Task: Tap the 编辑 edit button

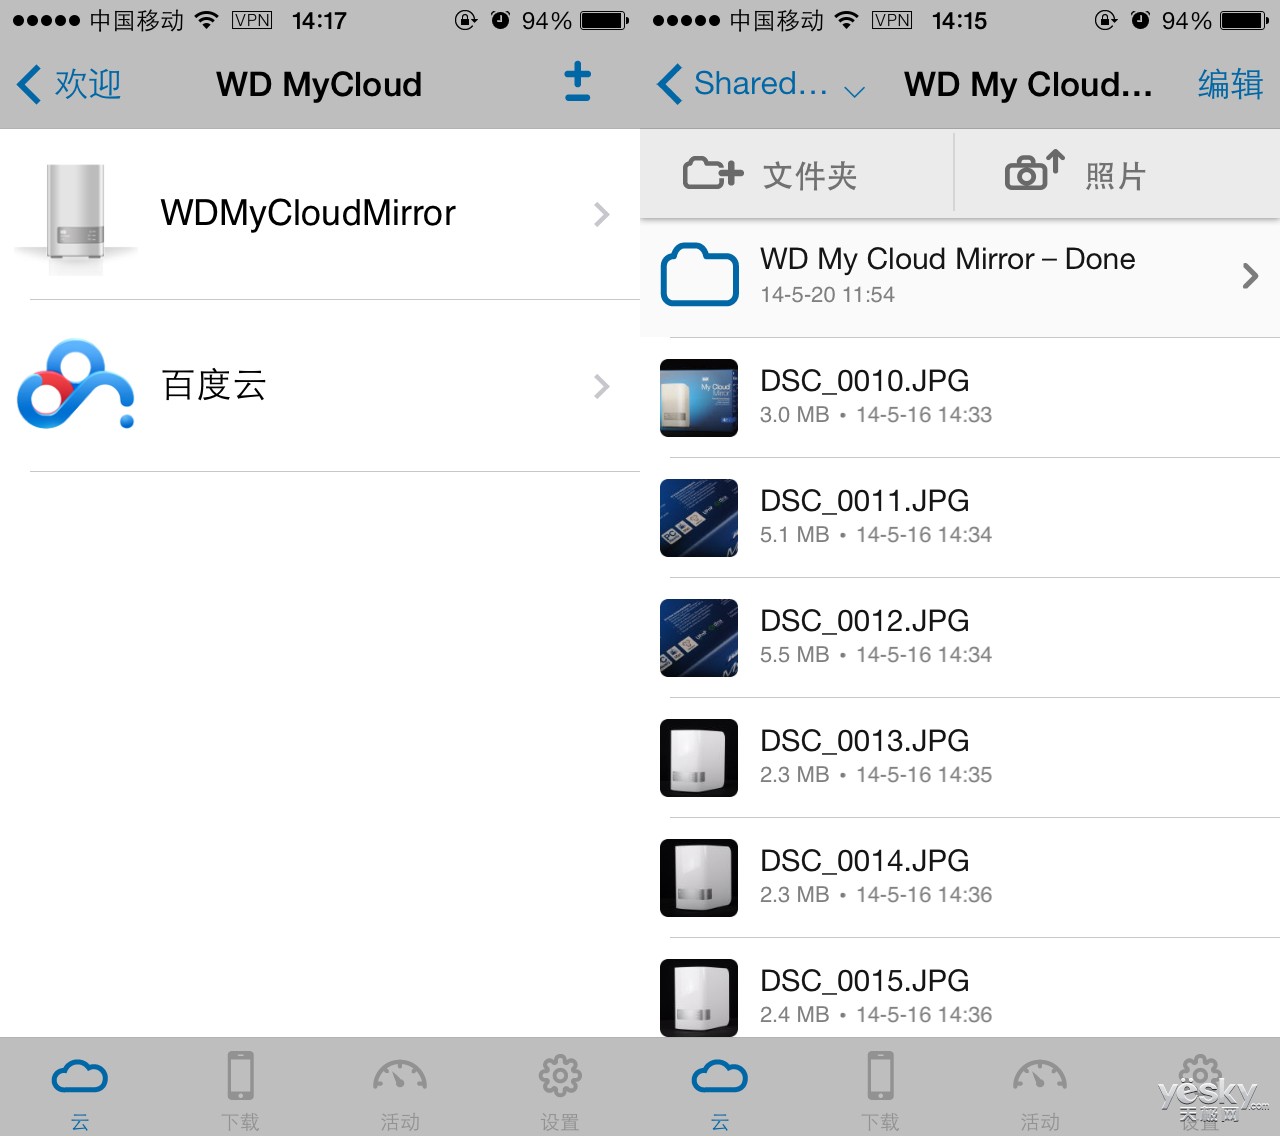Action: [1231, 84]
